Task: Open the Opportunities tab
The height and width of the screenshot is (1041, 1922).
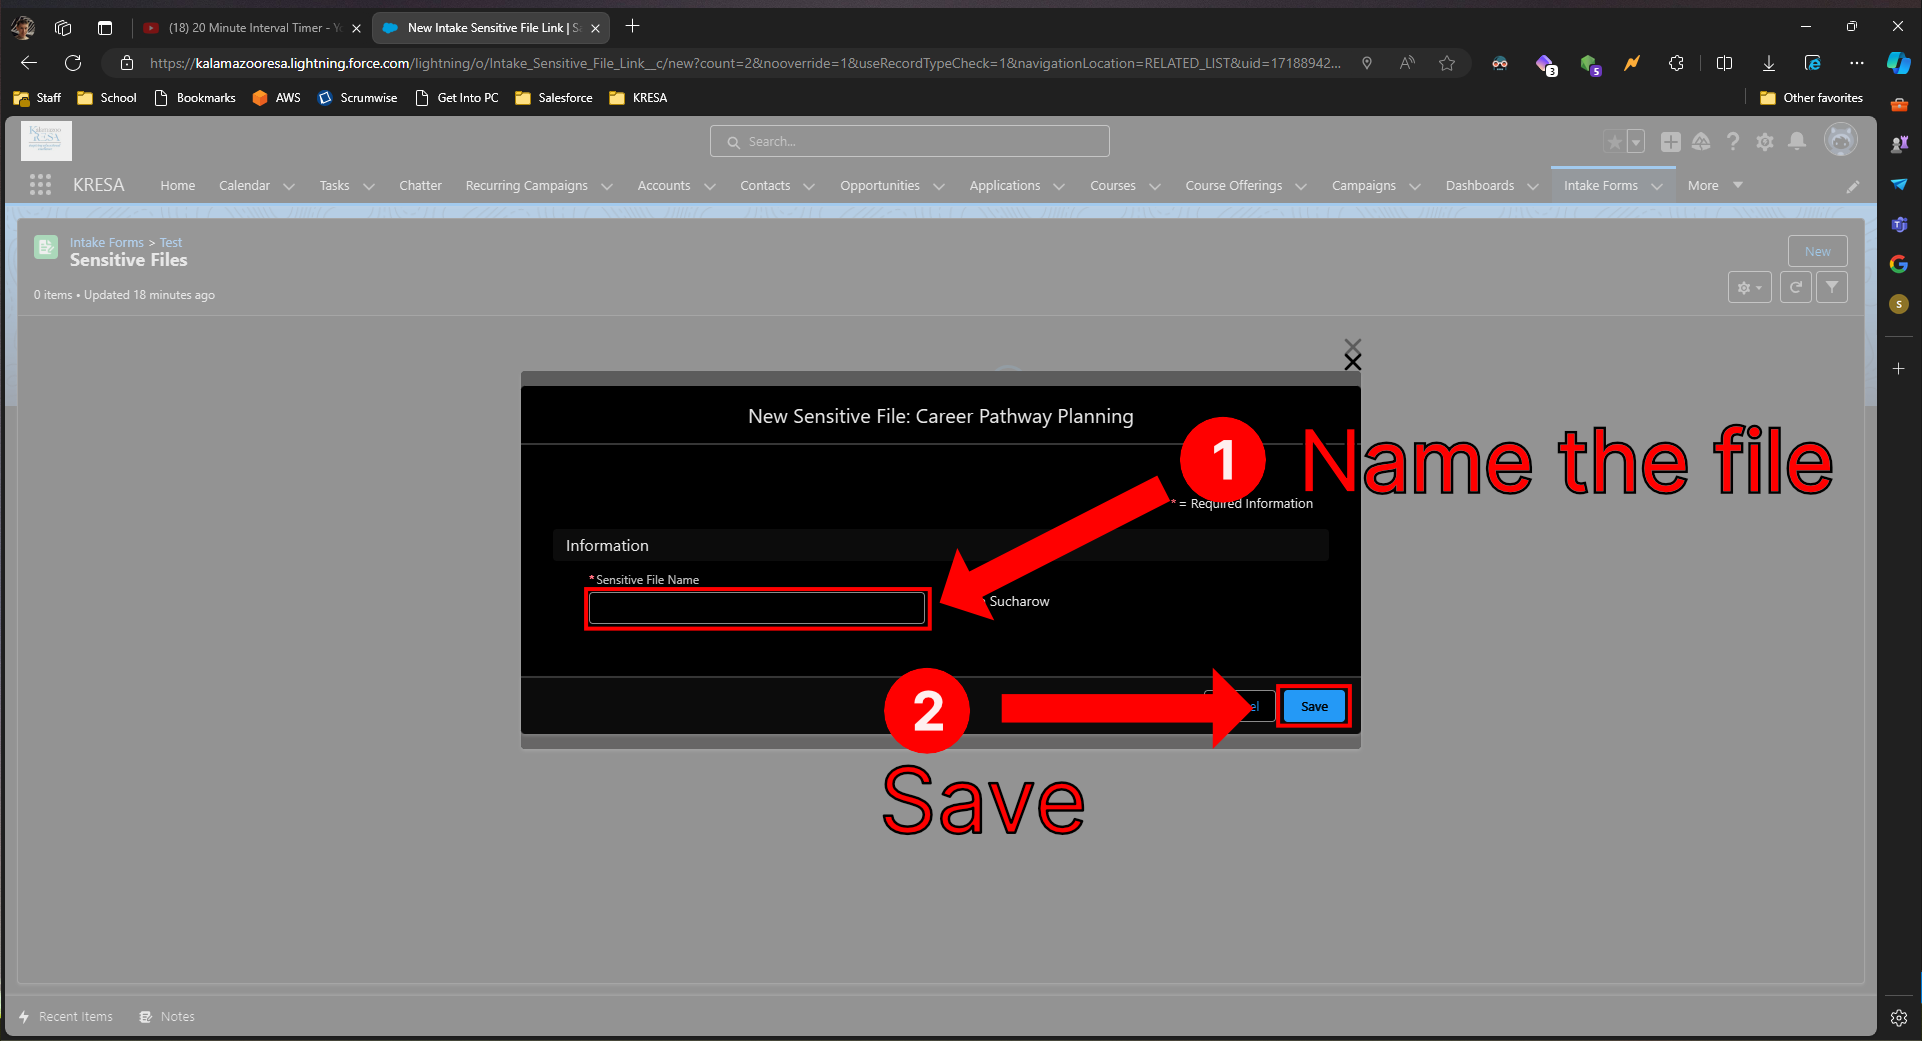Action: [880, 186]
